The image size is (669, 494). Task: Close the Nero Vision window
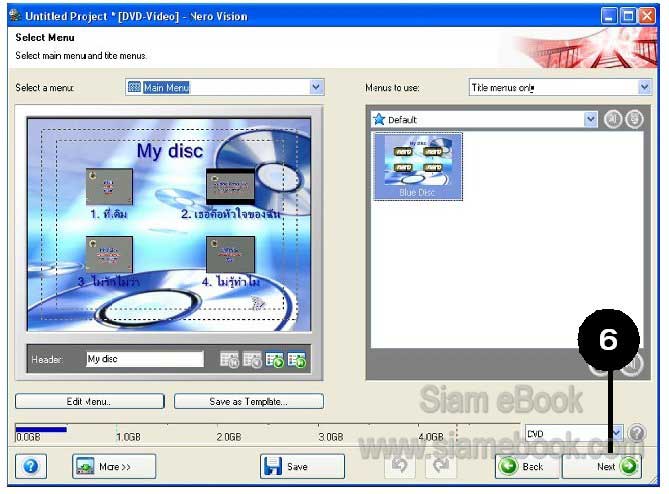pyautogui.click(x=647, y=16)
